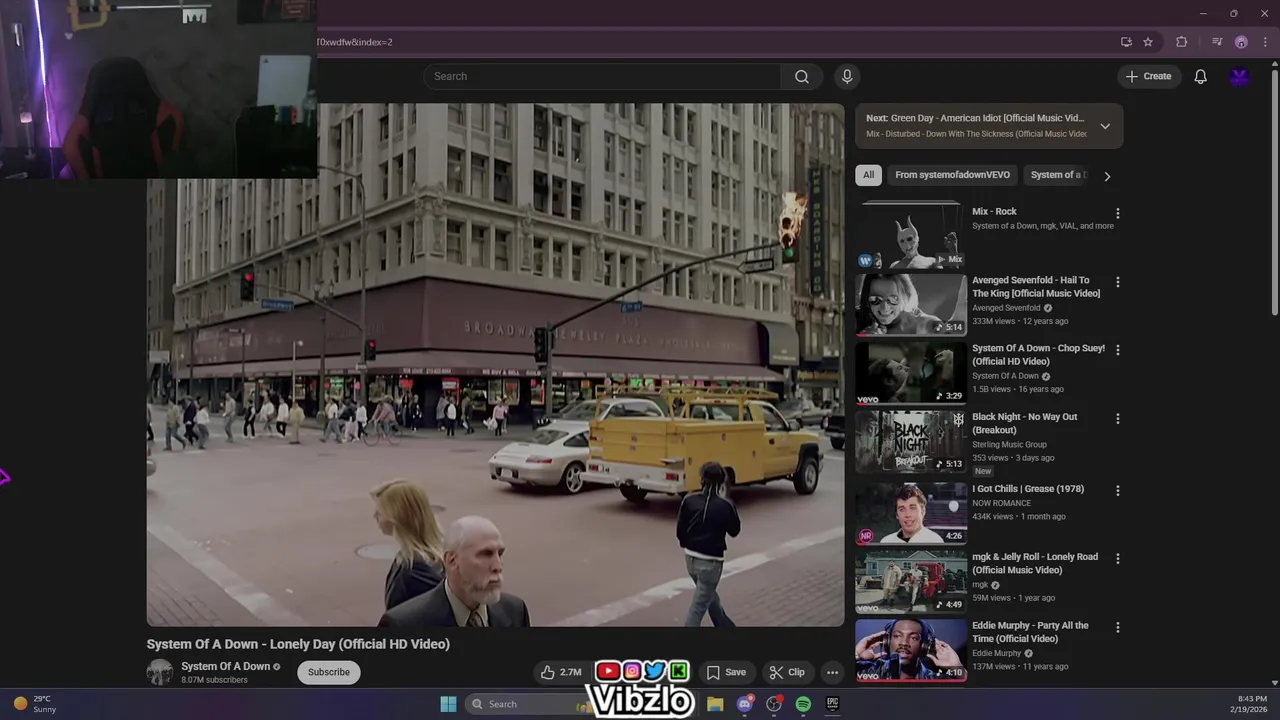Select the All filter chip
This screenshot has height=720, width=1280.
pyautogui.click(x=868, y=175)
